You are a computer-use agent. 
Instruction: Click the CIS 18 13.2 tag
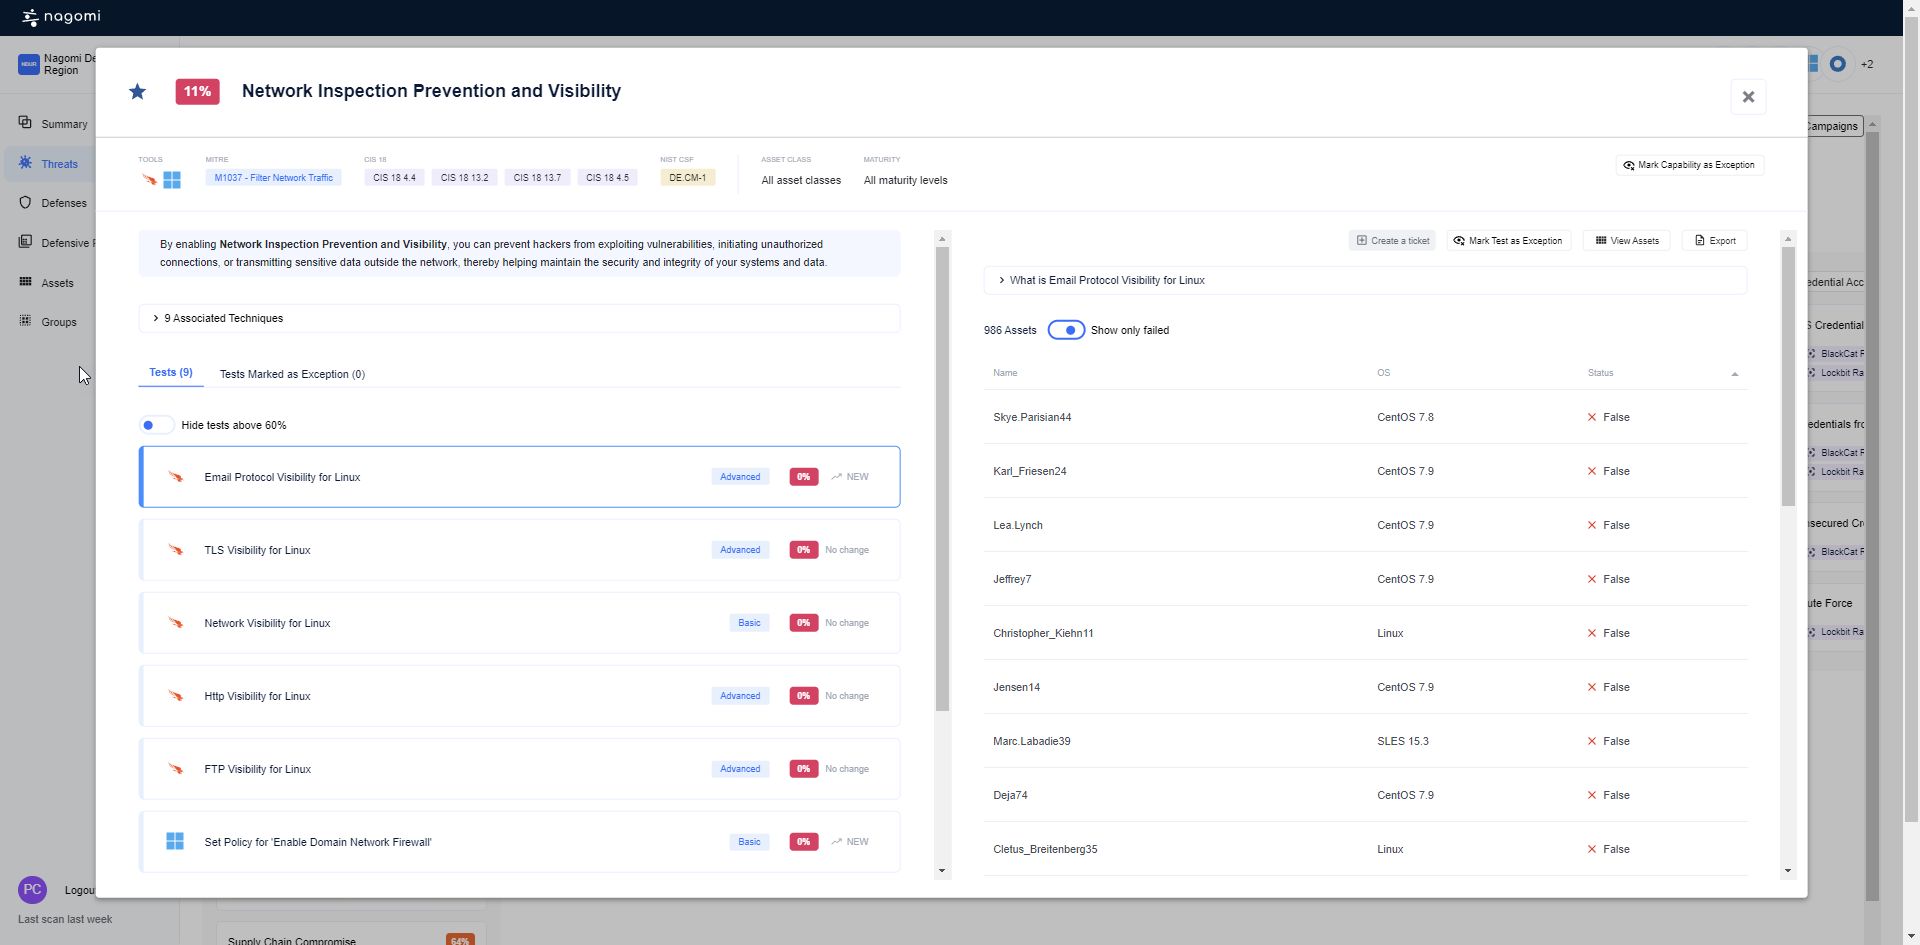pyautogui.click(x=464, y=178)
